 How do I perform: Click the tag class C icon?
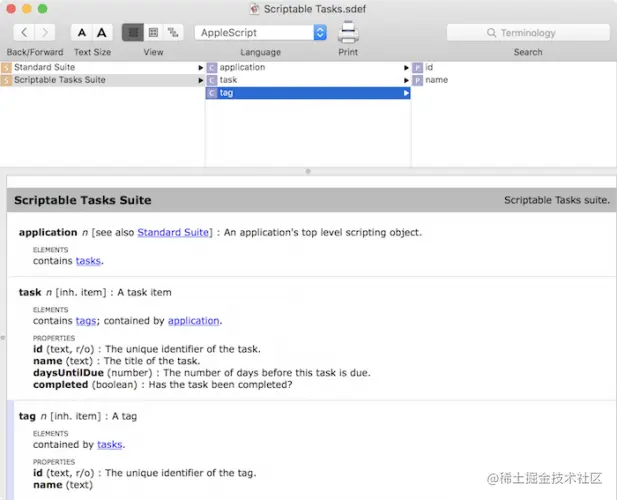click(212, 93)
